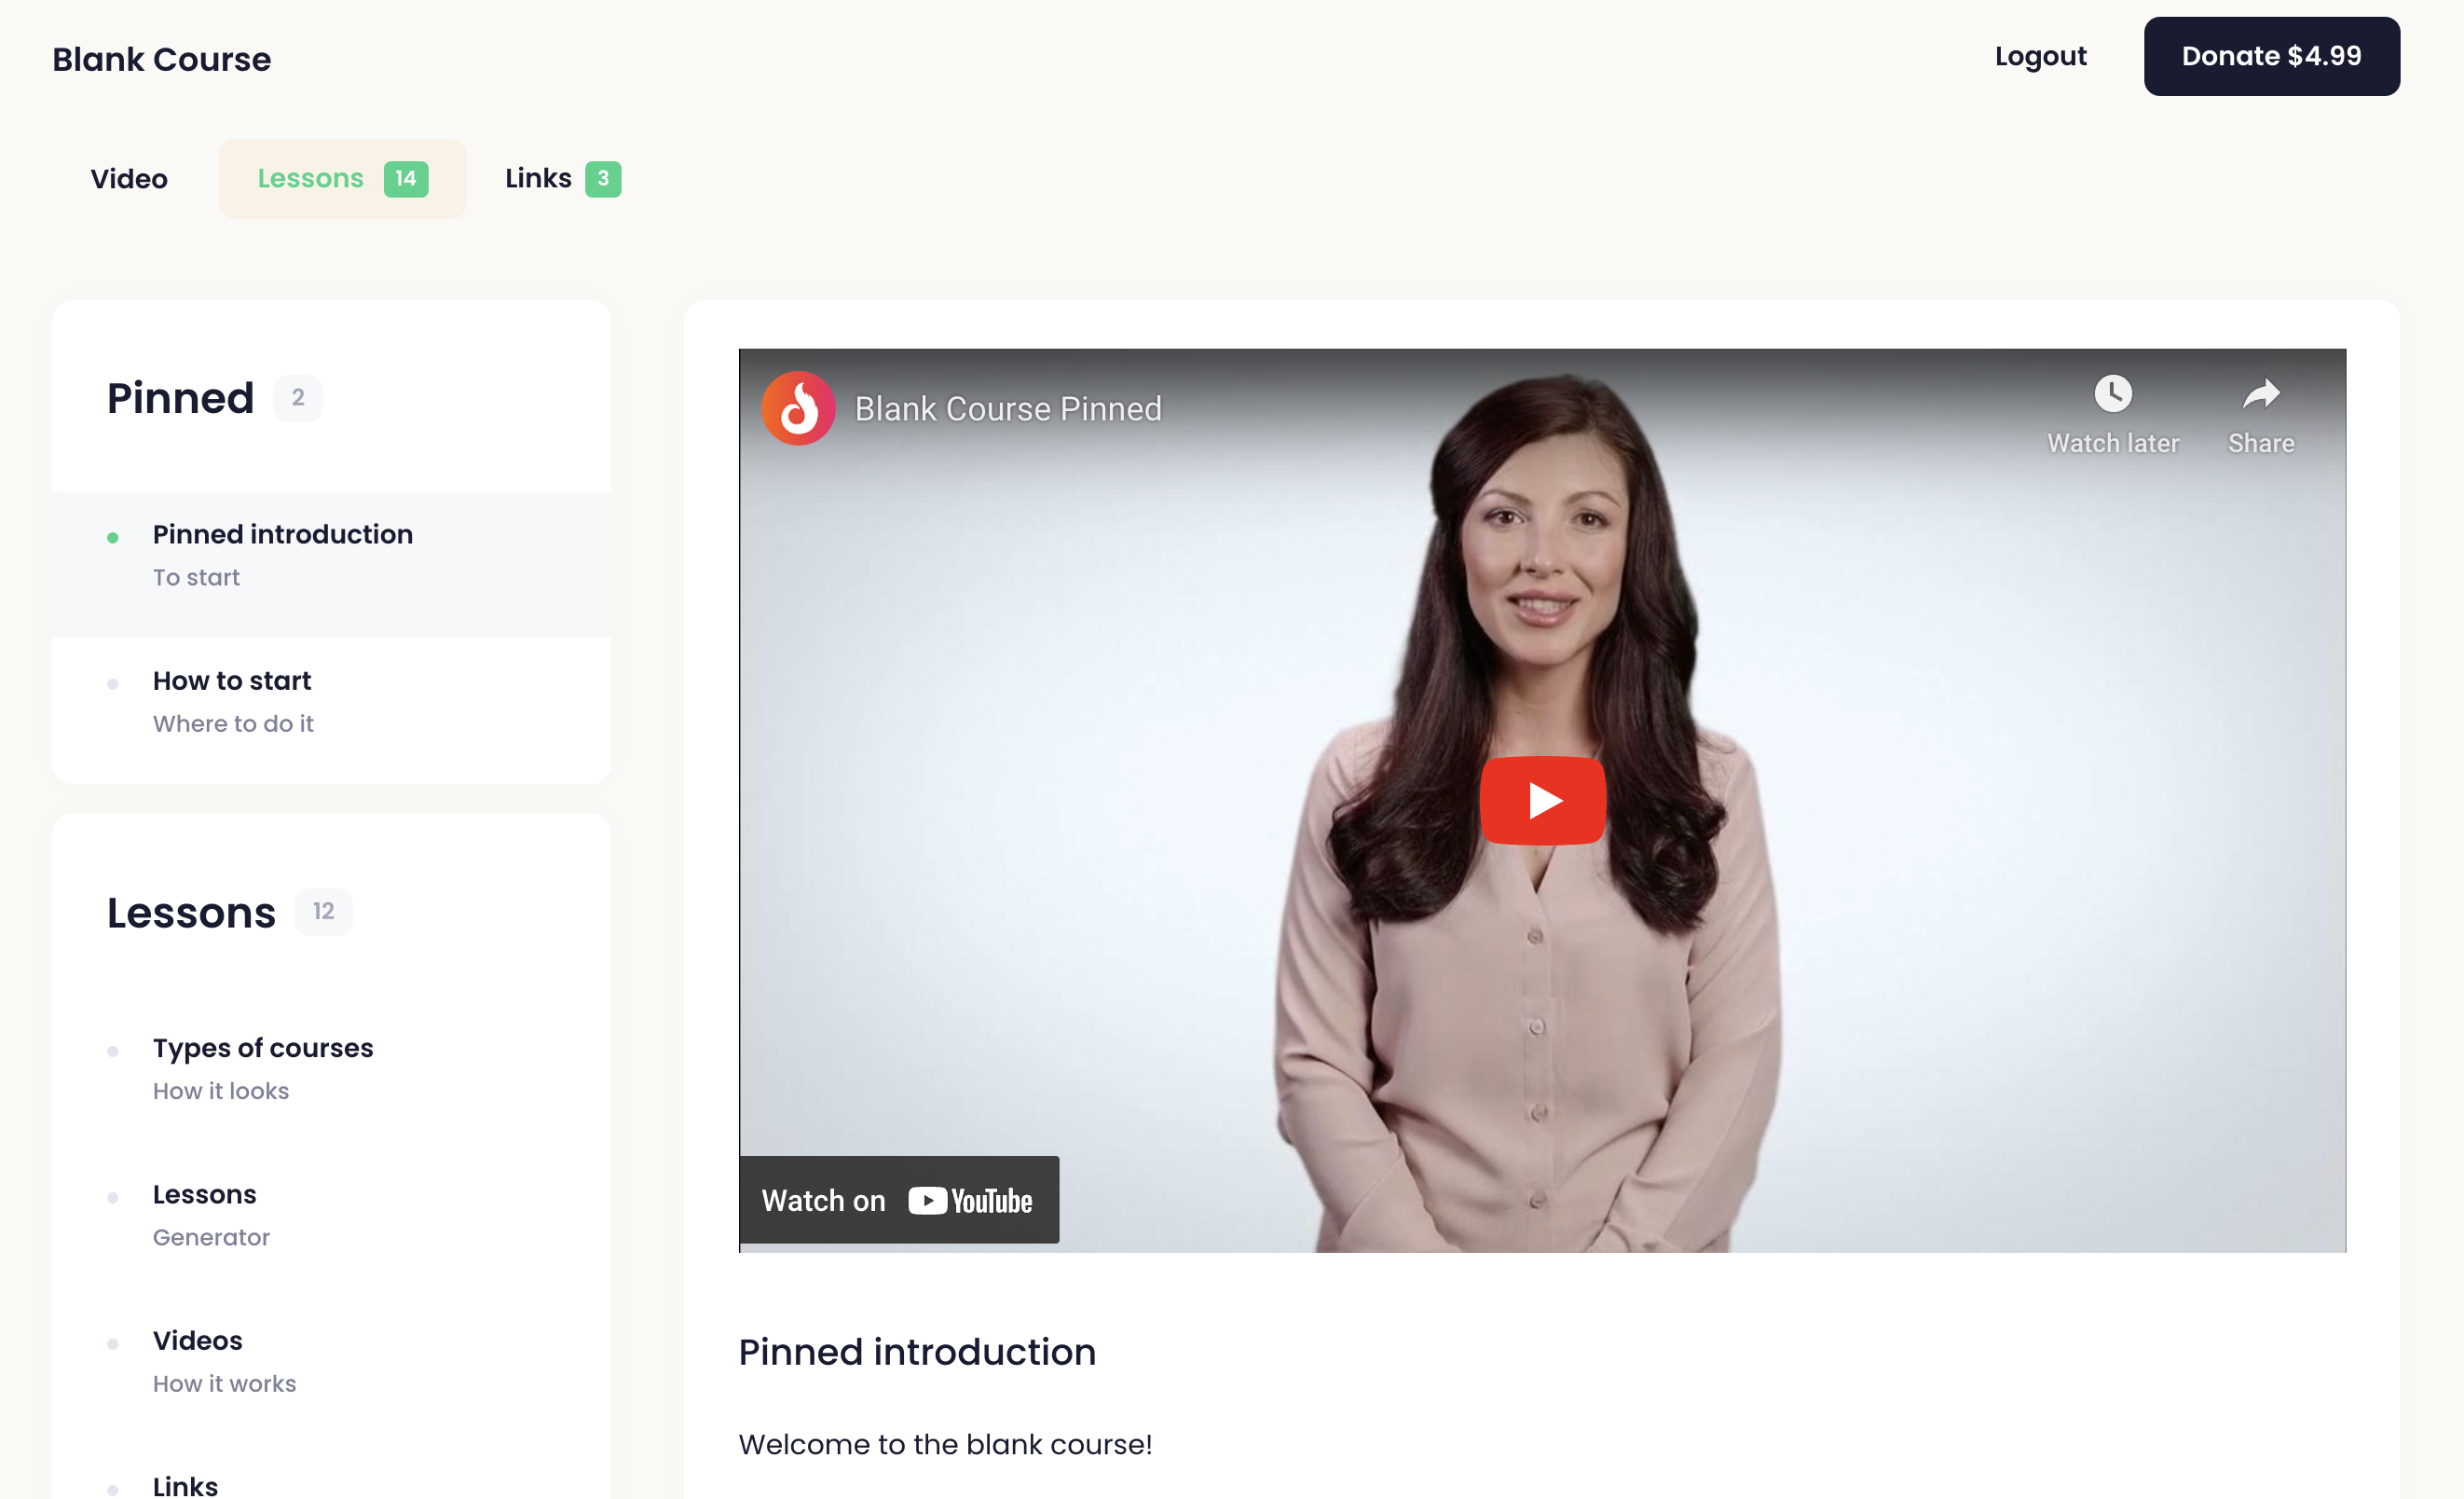Click the channel flame logo avatar
Screen dimensions: 2464x1499
tap(798, 409)
